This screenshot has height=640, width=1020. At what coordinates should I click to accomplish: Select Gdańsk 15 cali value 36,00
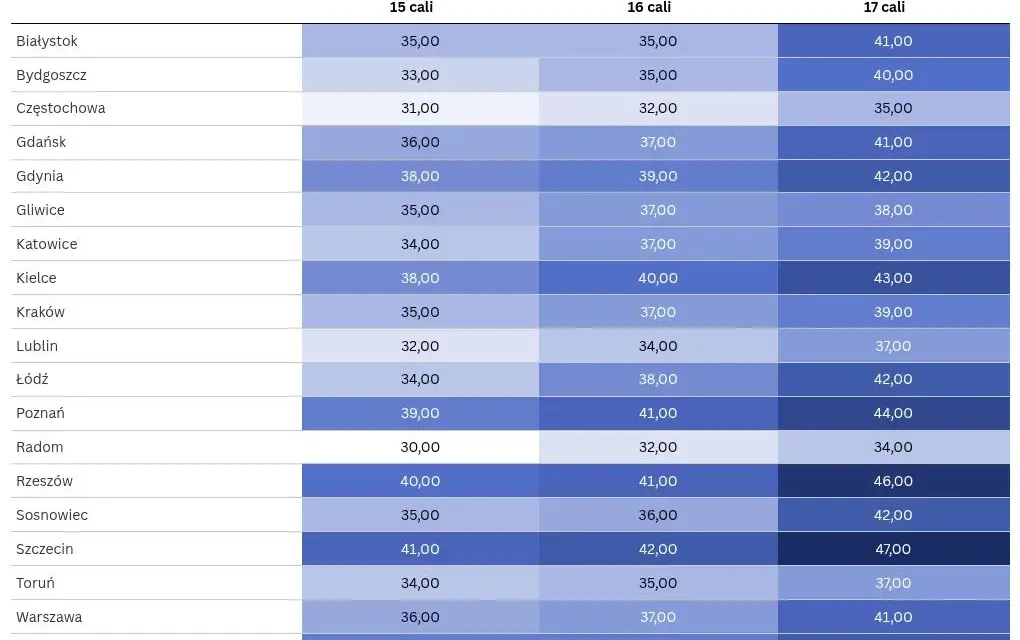click(420, 142)
